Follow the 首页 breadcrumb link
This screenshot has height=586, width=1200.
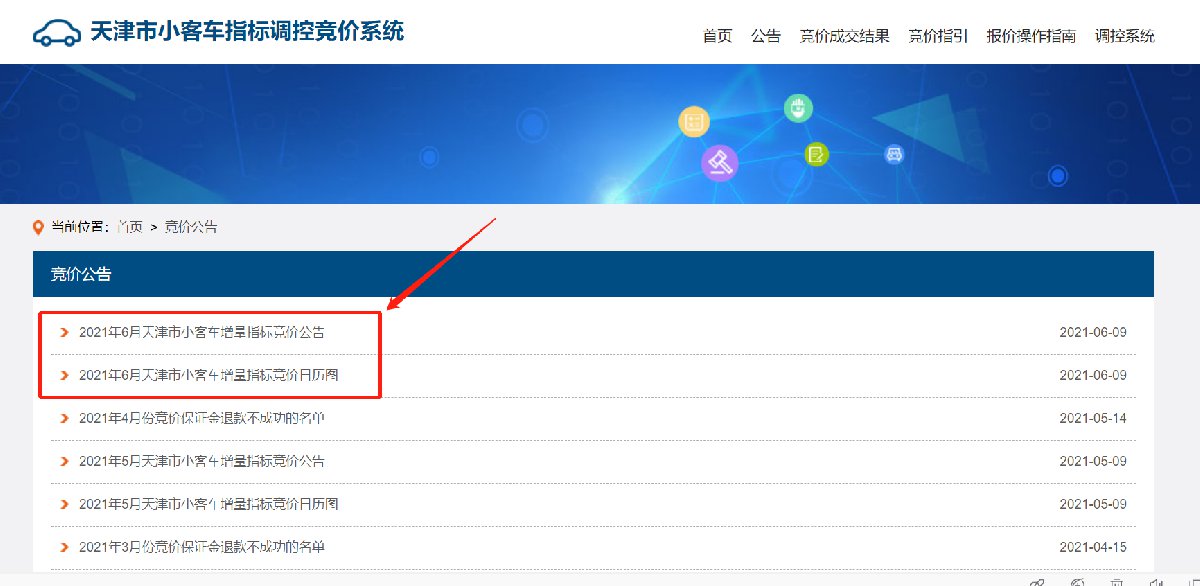pyautogui.click(x=129, y=227)
